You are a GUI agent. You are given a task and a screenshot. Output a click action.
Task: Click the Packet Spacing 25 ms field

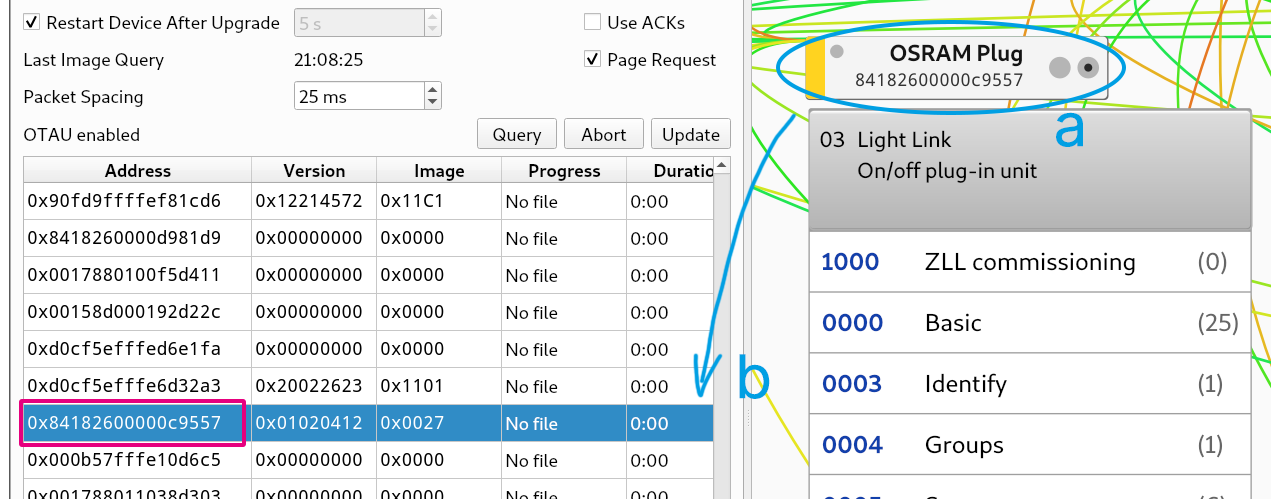(x=359, y=96)
